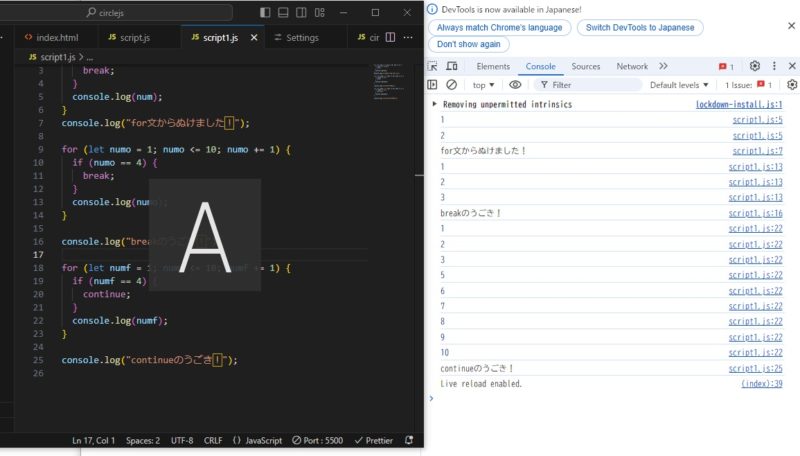This screenshot has height=456, width=800.
Task: Open VS Code notifications bell
Action: point(408,440)
